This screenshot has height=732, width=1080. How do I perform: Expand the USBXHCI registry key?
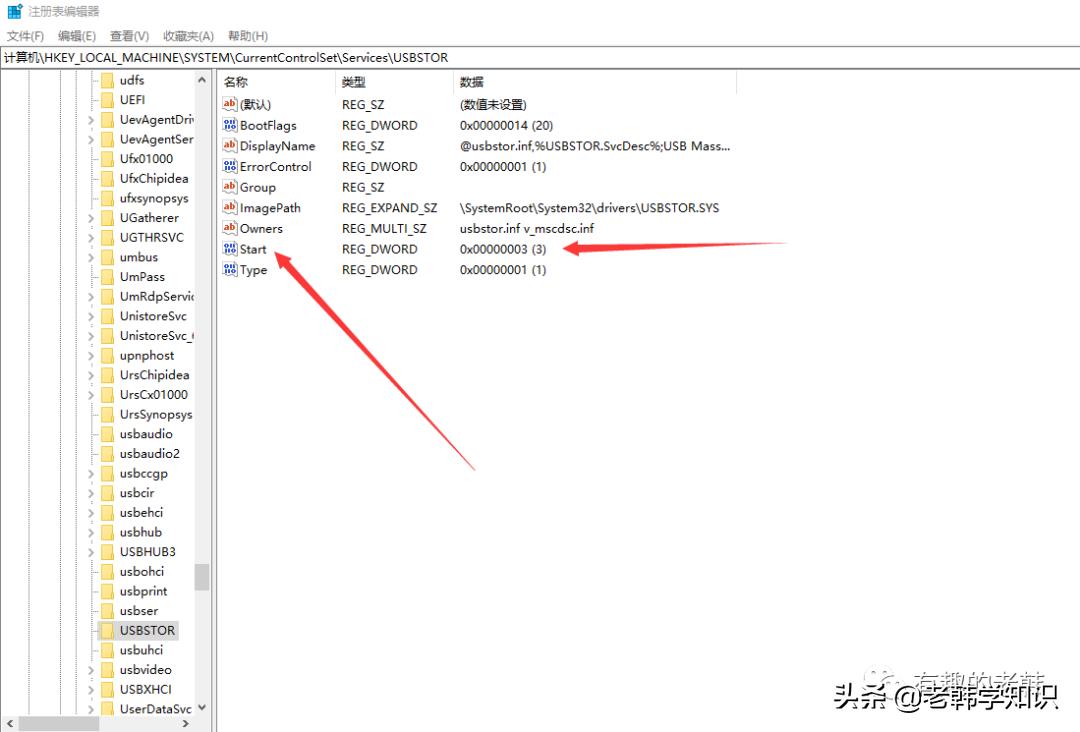(89, 689)
